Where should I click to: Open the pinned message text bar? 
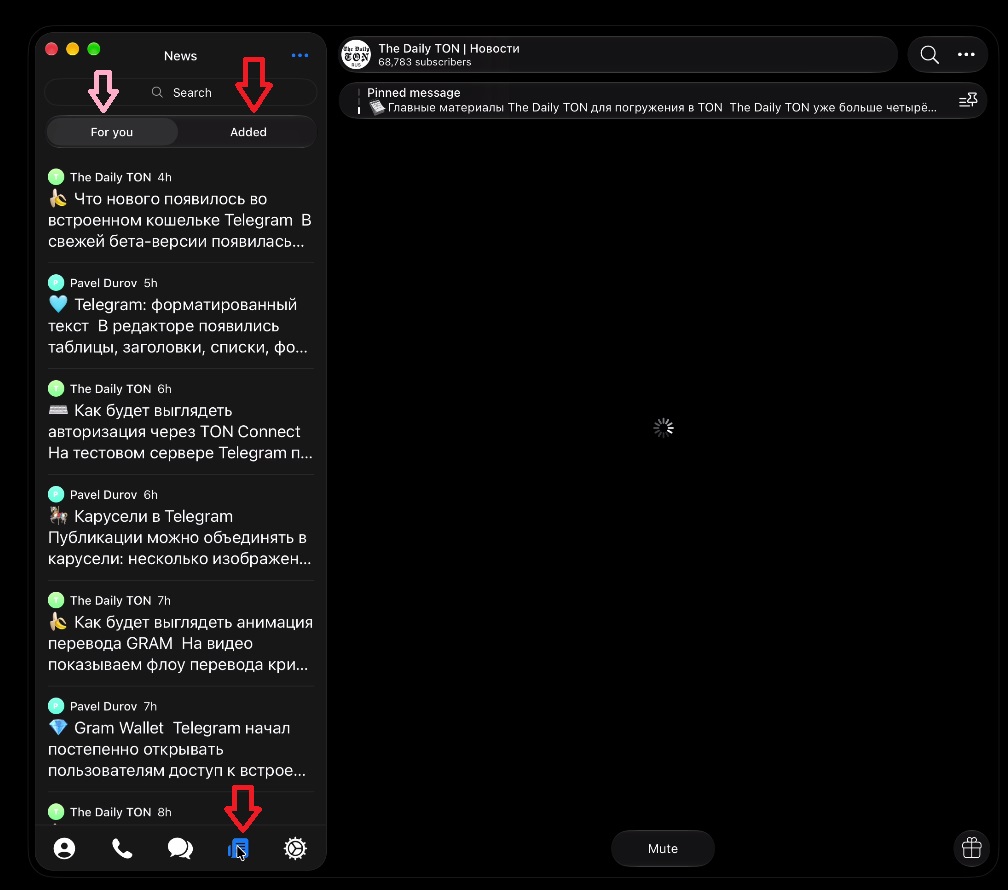pos(662,100)
